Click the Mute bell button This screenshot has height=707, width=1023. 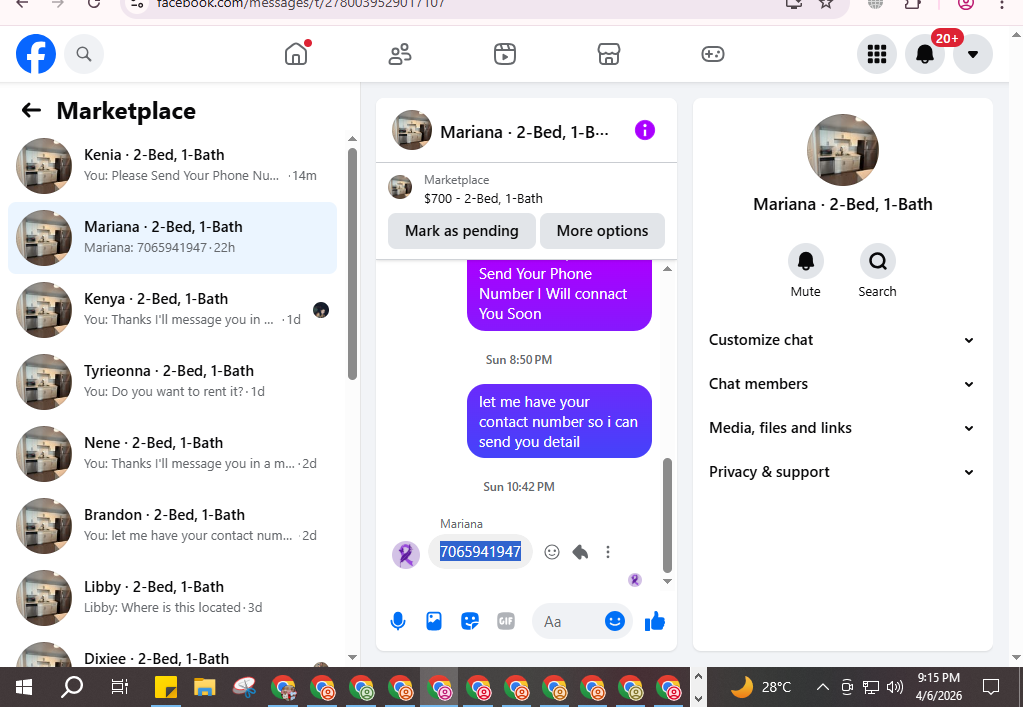(x=806, y=262)
